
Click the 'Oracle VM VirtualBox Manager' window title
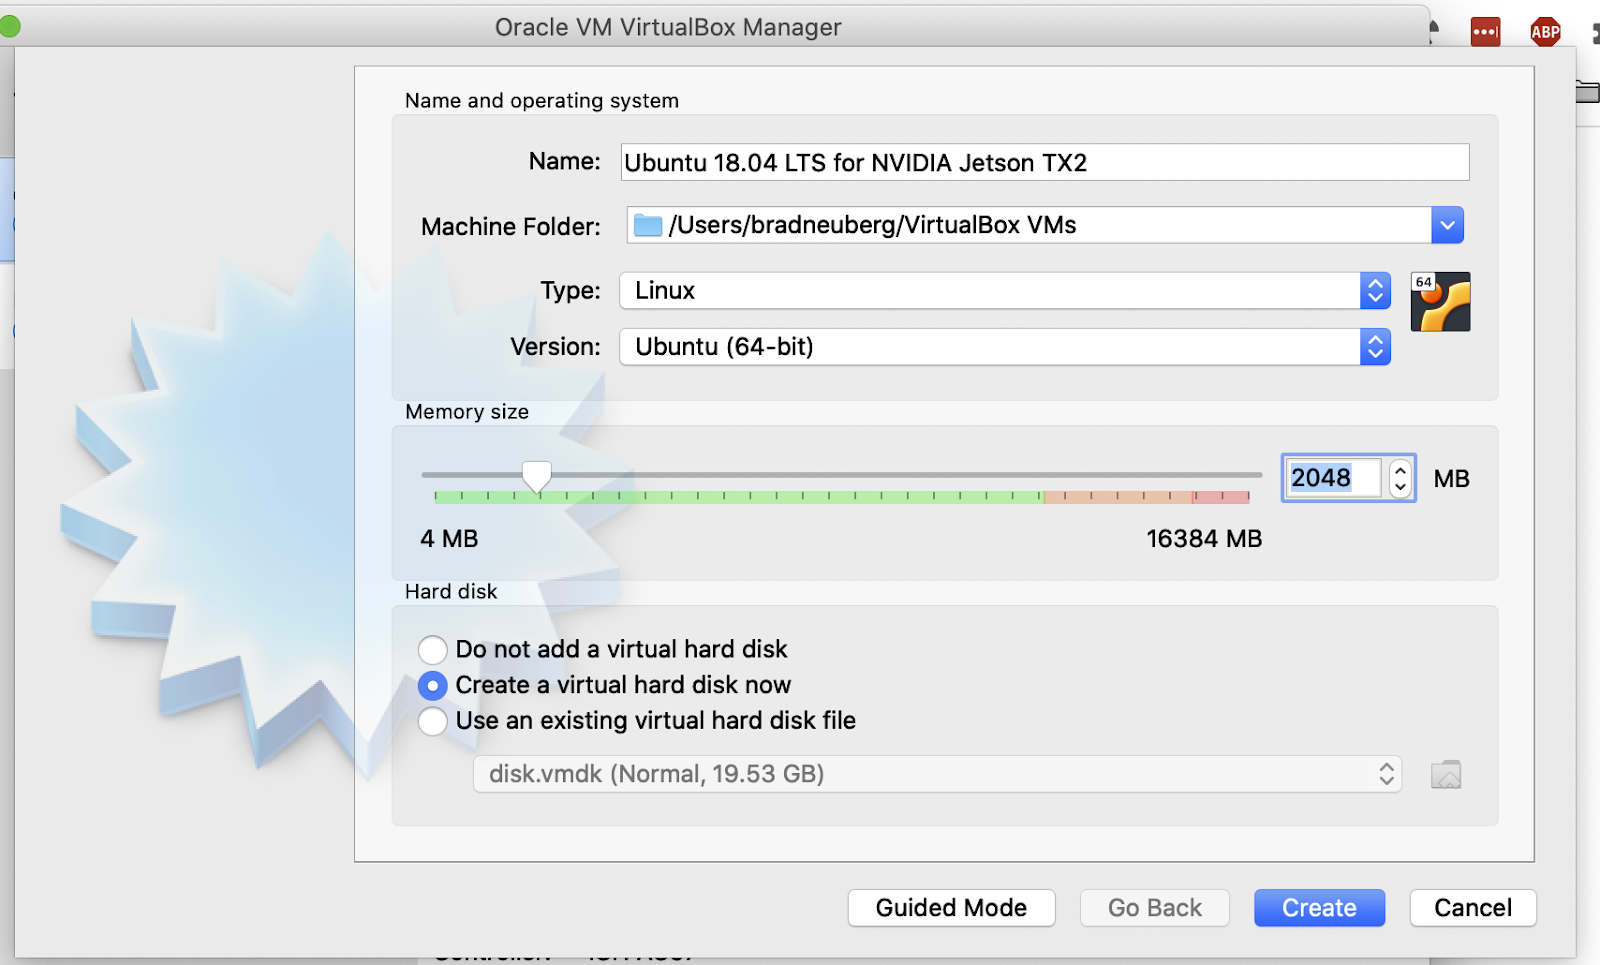668,27
